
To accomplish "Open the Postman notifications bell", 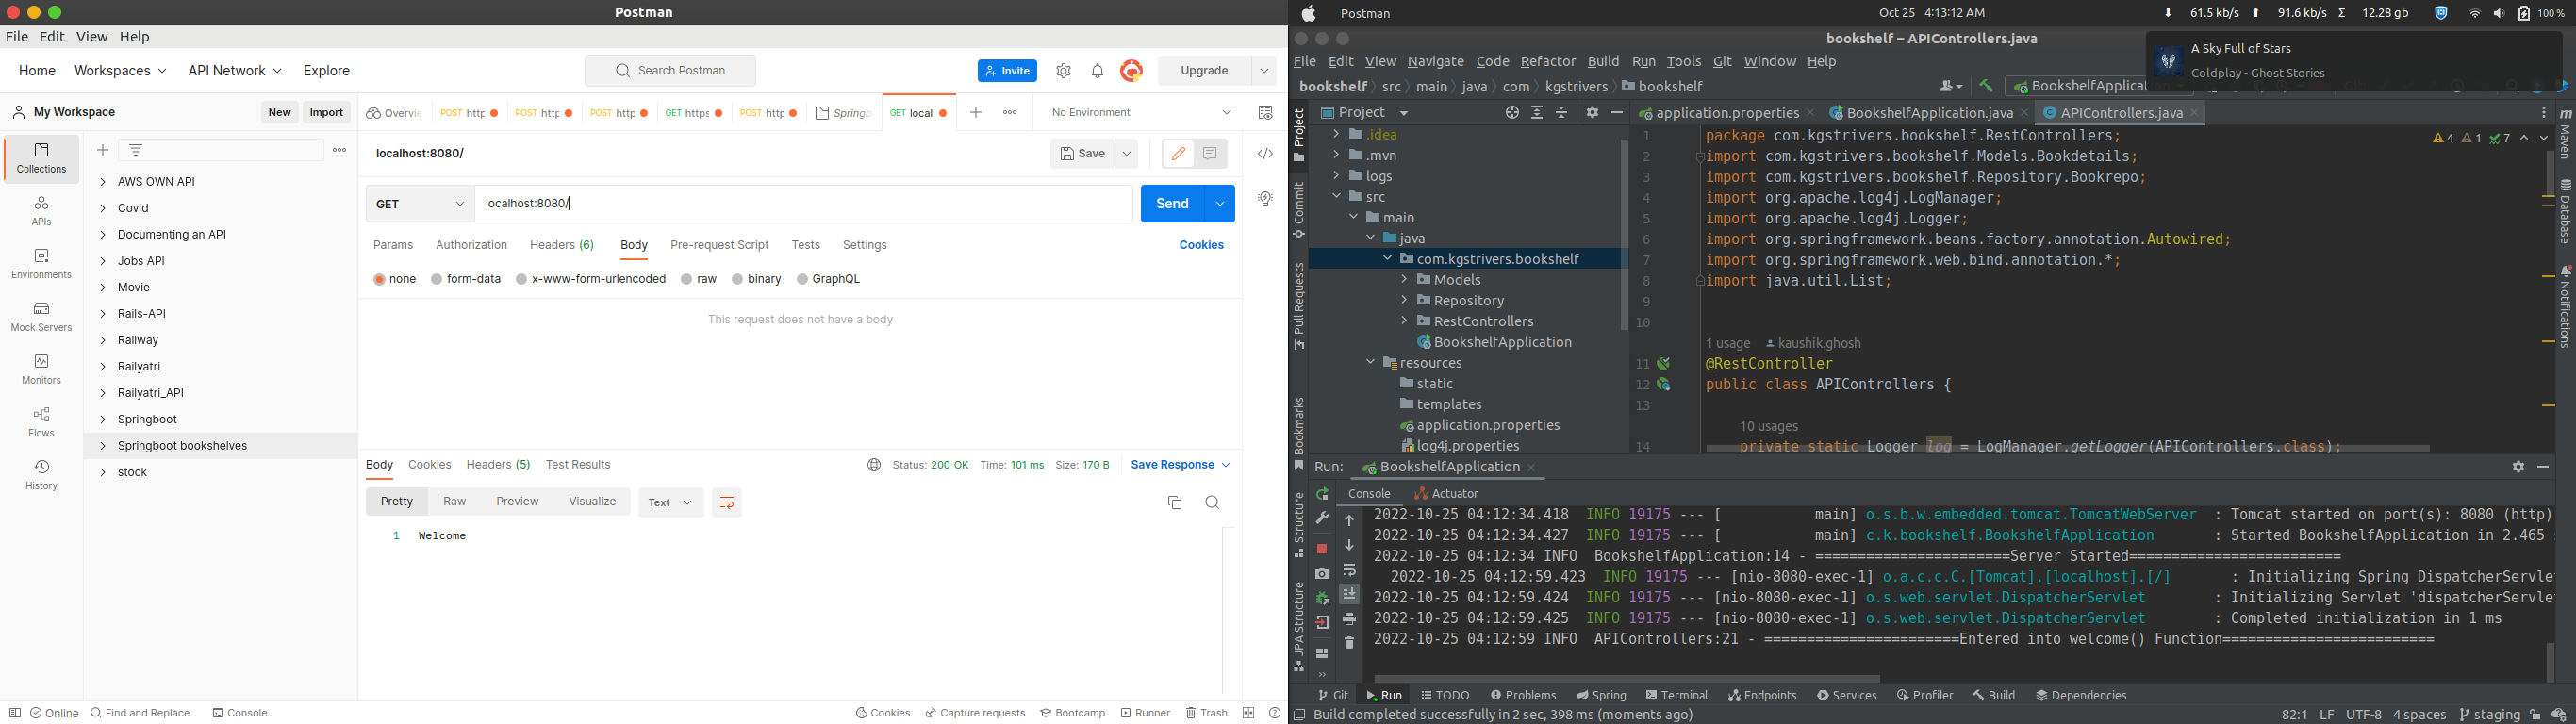I will [1098, 71].
